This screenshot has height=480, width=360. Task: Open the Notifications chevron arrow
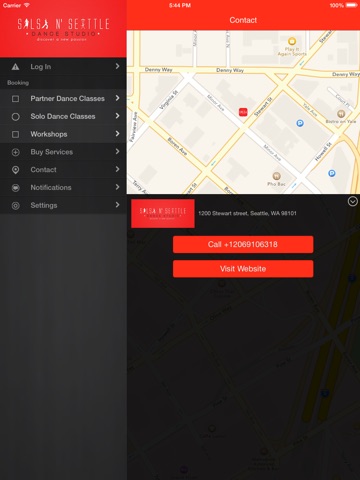click(117, 187)
